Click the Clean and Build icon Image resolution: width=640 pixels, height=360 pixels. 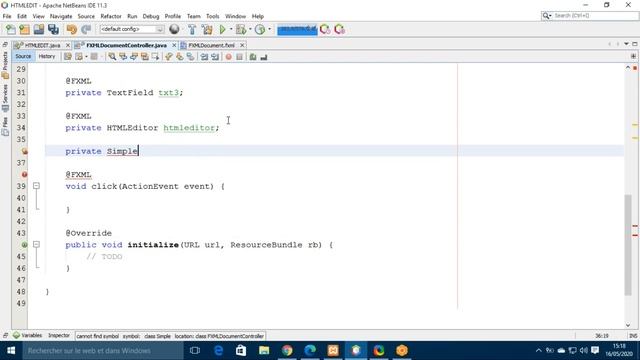pyautogui.click(x=207, y=29)
